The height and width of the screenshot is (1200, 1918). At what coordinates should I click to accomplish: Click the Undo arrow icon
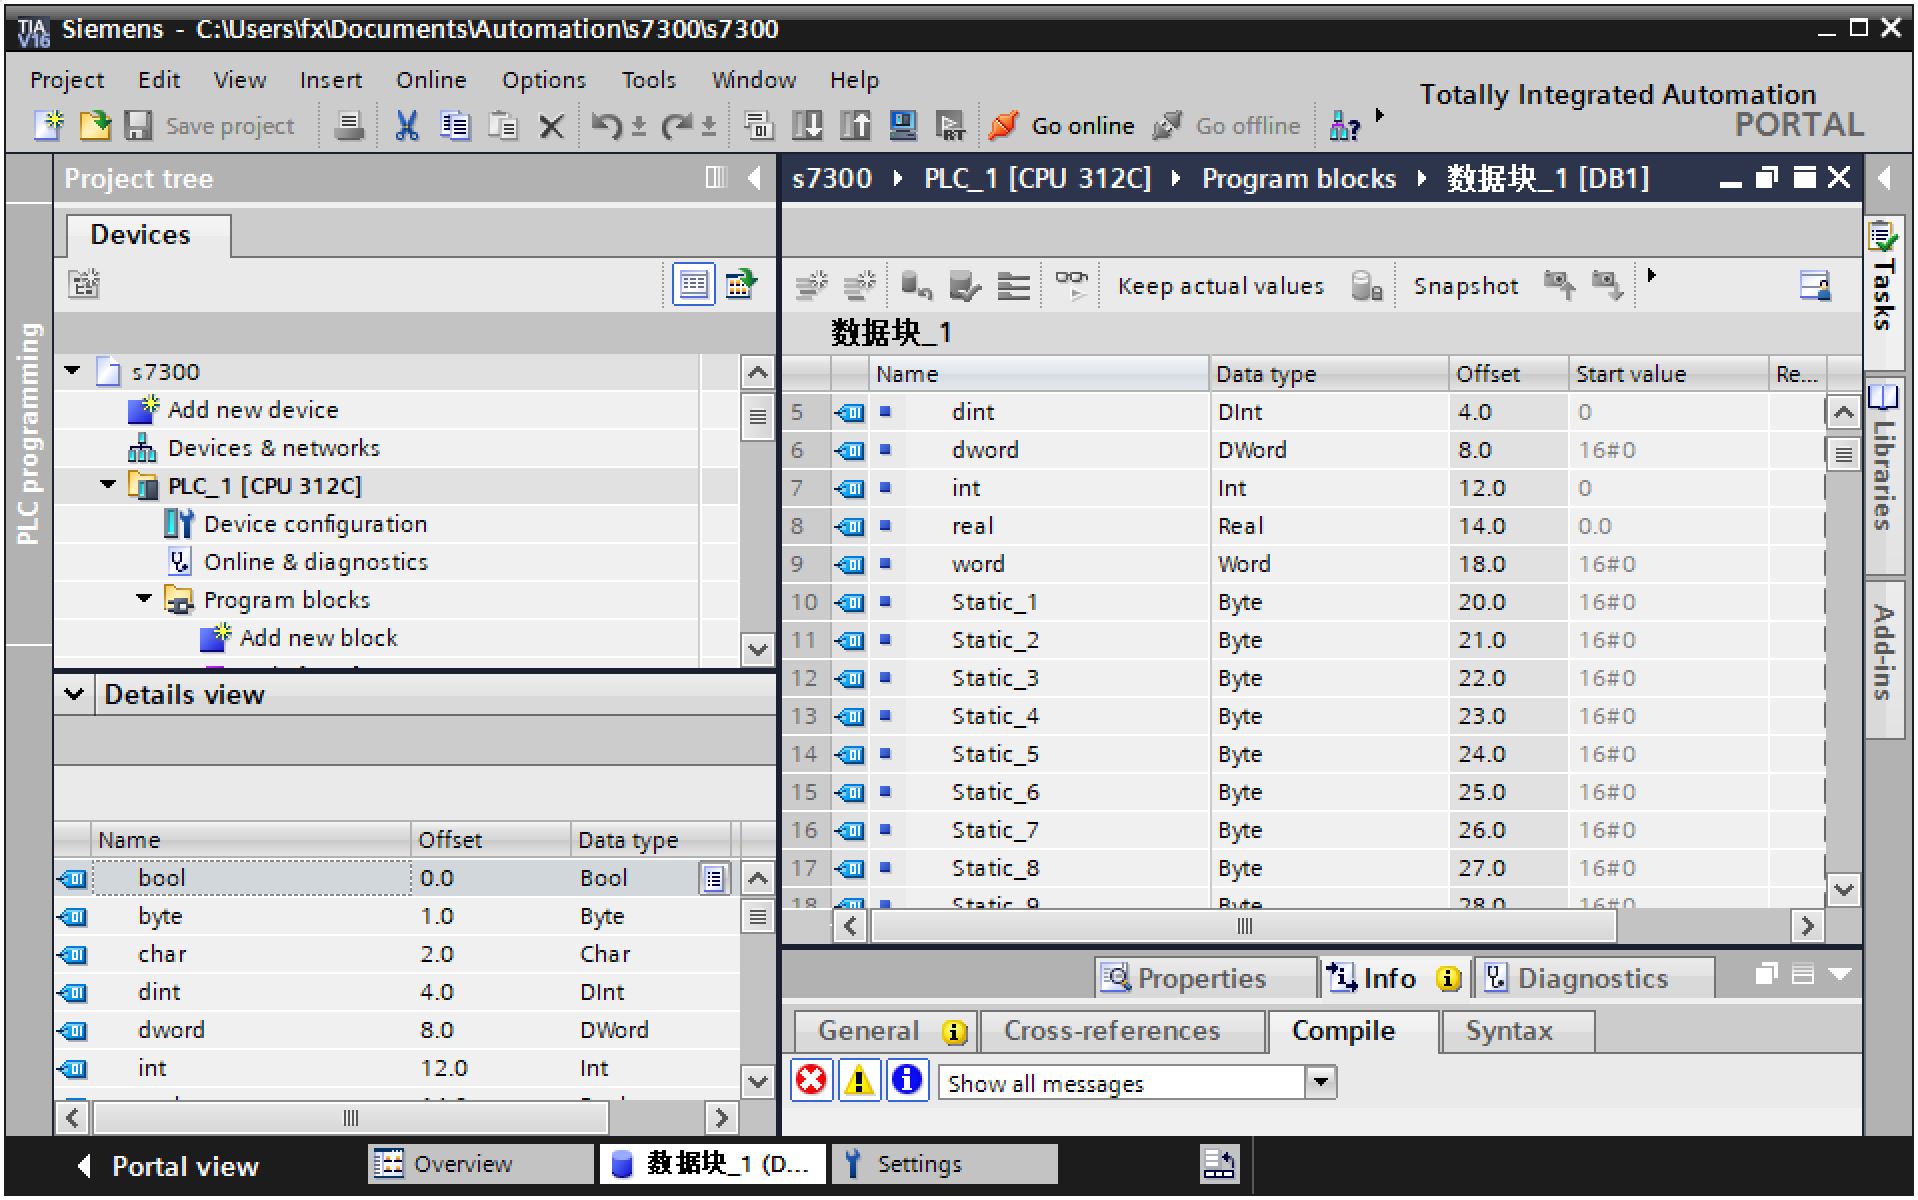point(605,126)
